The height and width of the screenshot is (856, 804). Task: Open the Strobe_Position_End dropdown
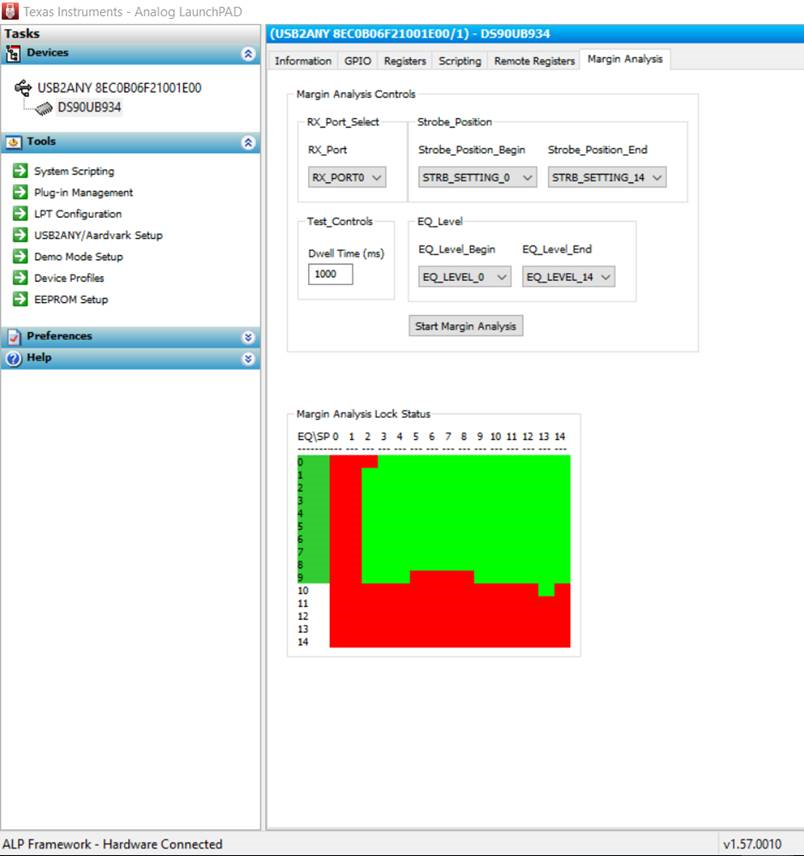607,177
